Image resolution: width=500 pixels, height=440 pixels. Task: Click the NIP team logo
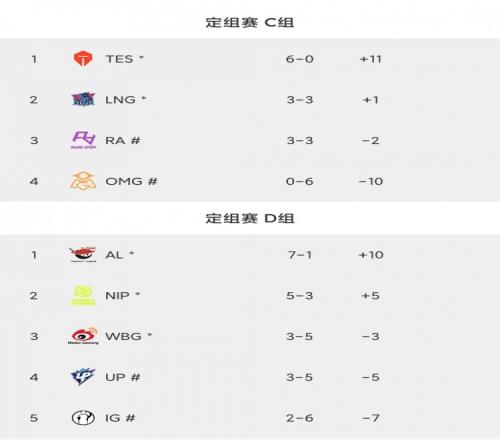click(83, 295)
